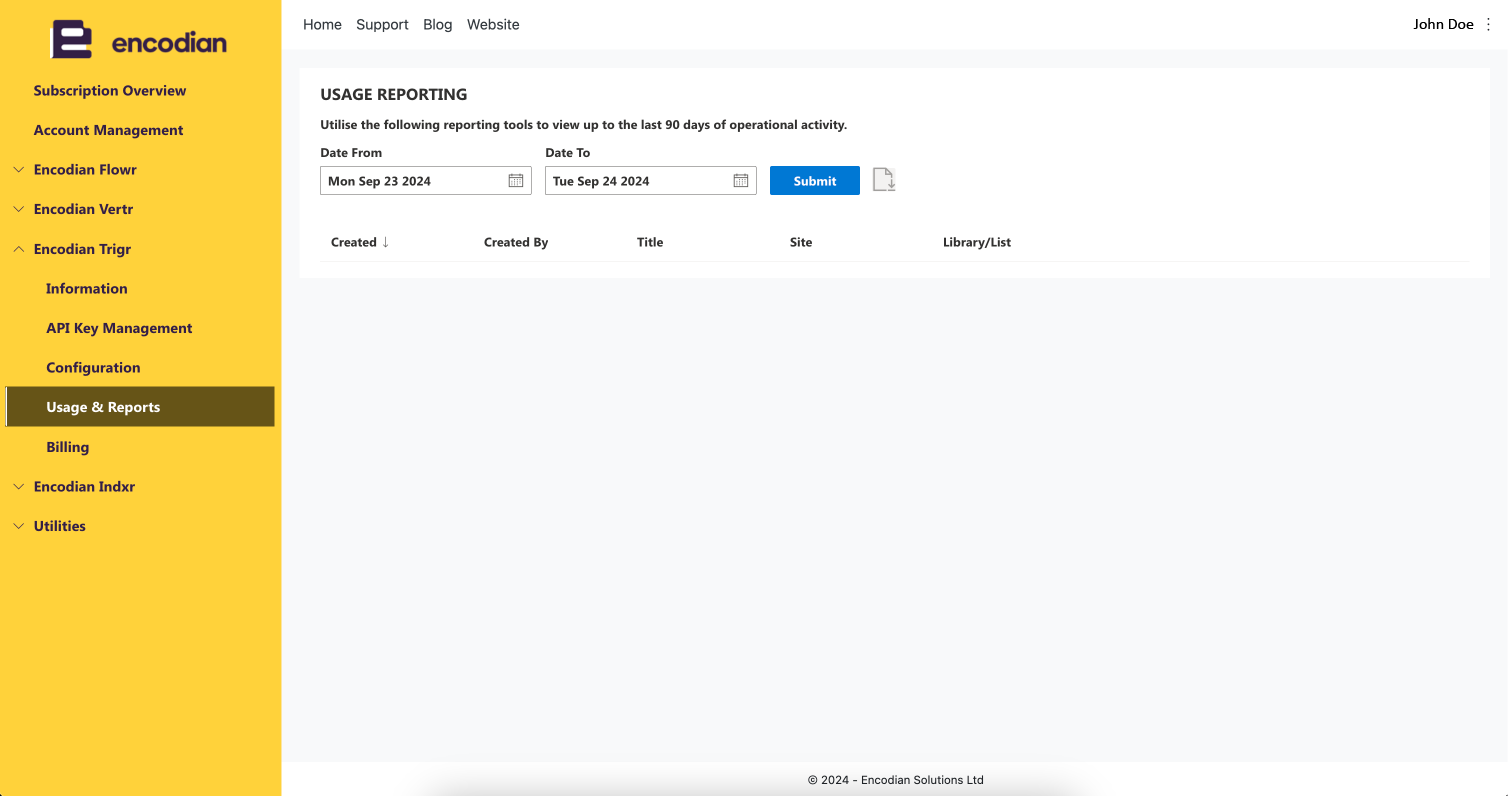Open the Blog link in header
The width and height of the screenshot is (1508, 796).
click(x=438, y=24)
